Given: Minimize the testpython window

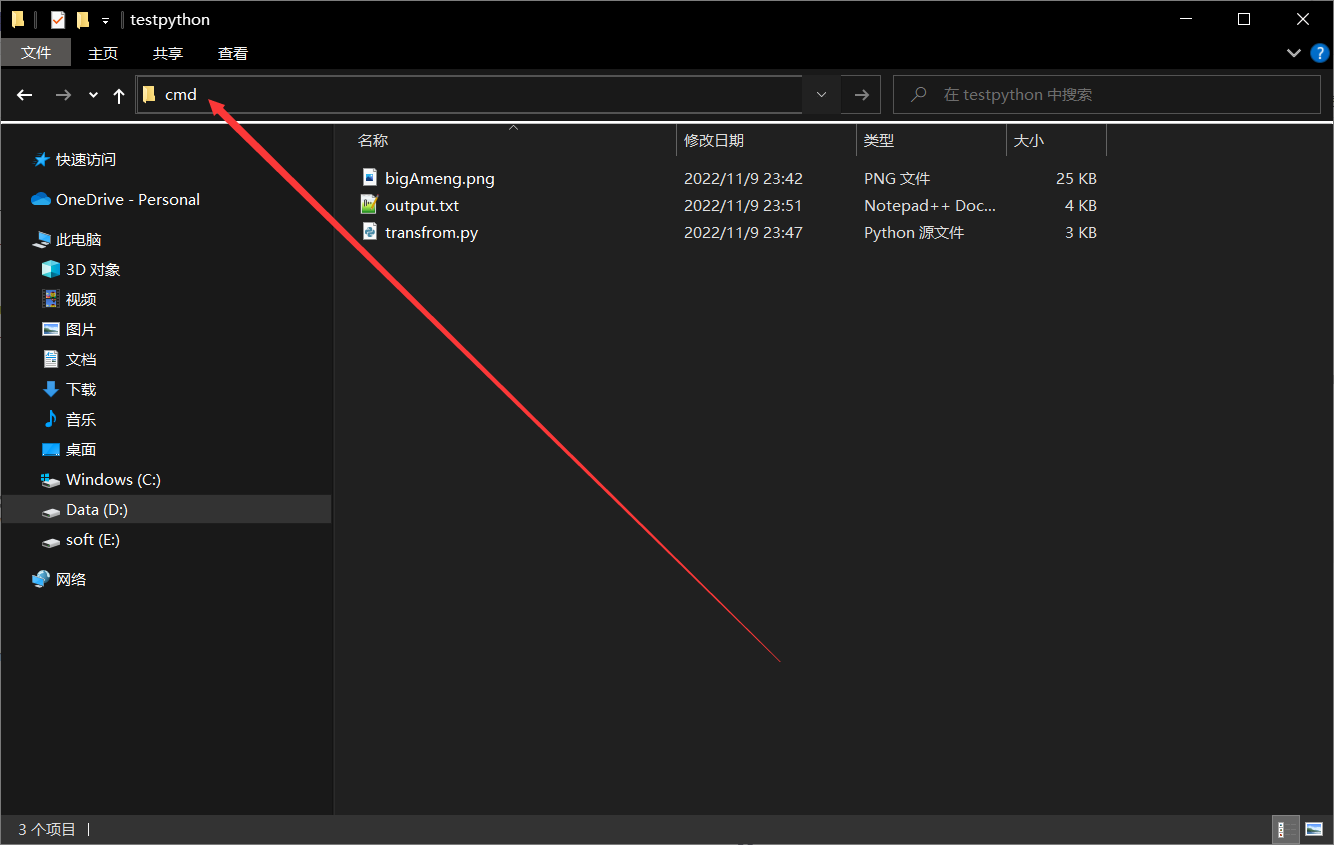Looking at the screenshot, I should point(1186,19).
